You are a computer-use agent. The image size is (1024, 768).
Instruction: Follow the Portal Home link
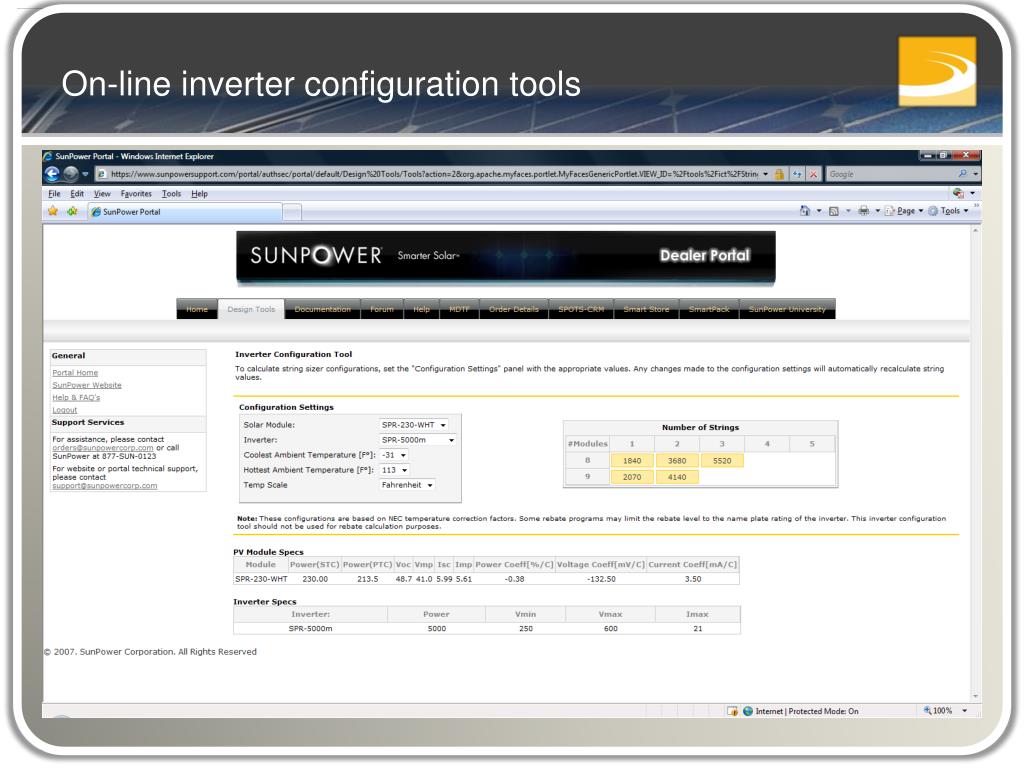click(x=75, y=373)
